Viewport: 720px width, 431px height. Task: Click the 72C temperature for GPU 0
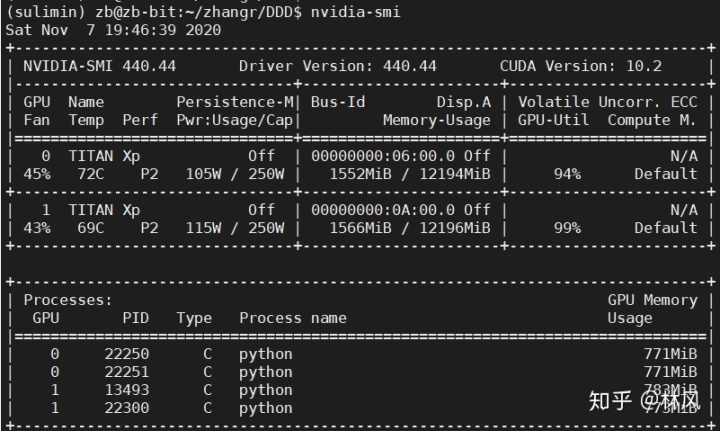[90, 174]
